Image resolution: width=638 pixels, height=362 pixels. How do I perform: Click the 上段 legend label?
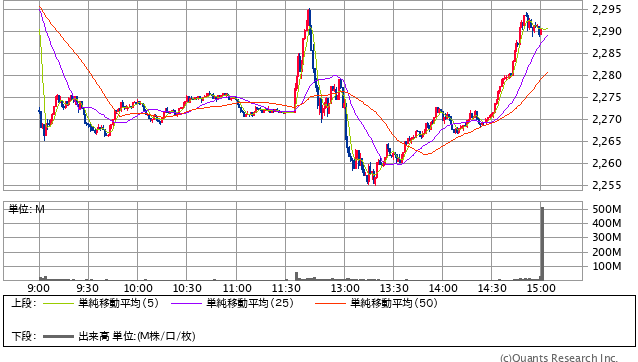(24, 303)
